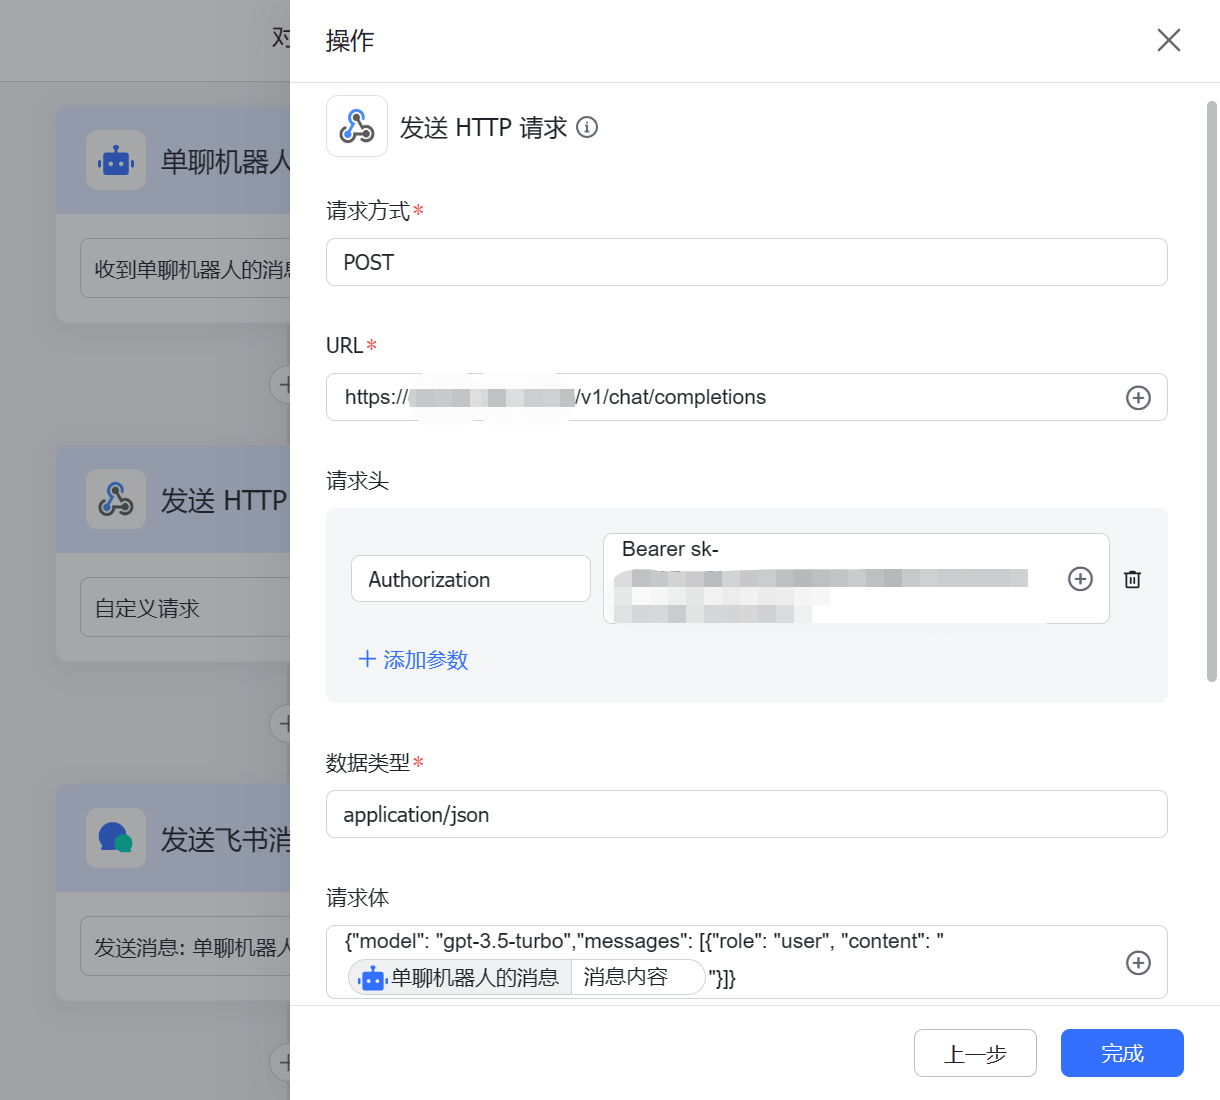This screenshot has height=1100, width=1220.
Task: Click the variable insert icon beside 请求体
Action: click(1137, 962)
